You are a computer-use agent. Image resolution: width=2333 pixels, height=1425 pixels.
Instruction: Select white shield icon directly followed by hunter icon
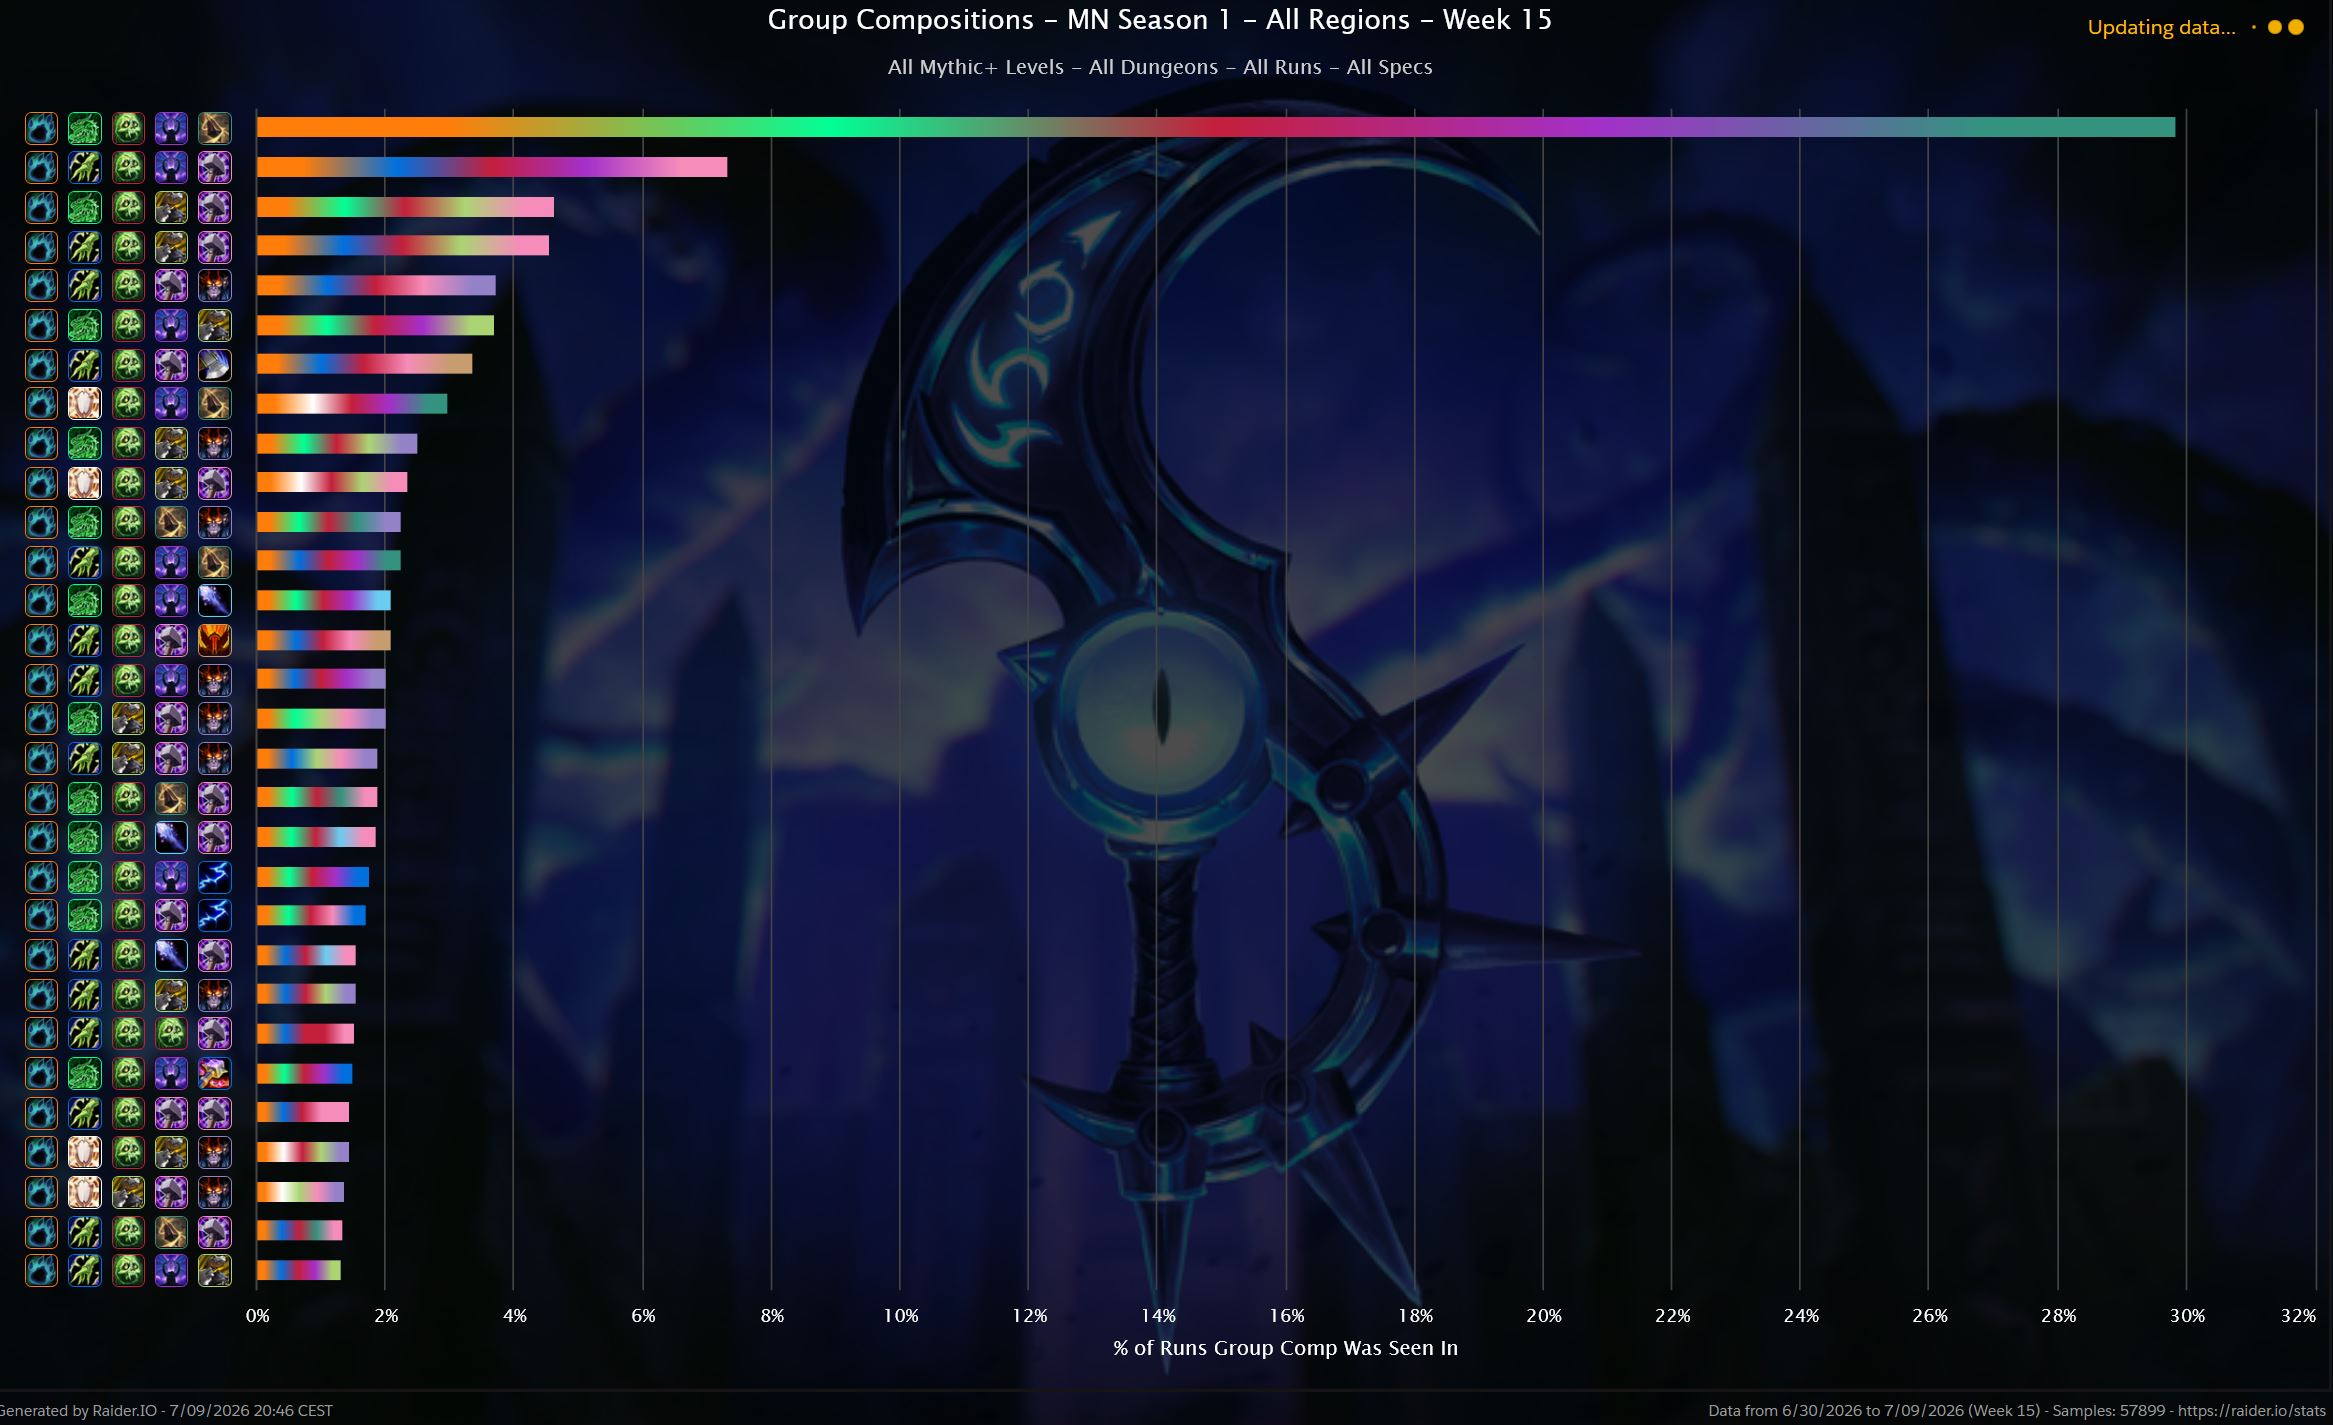[x=85, y=1192]
